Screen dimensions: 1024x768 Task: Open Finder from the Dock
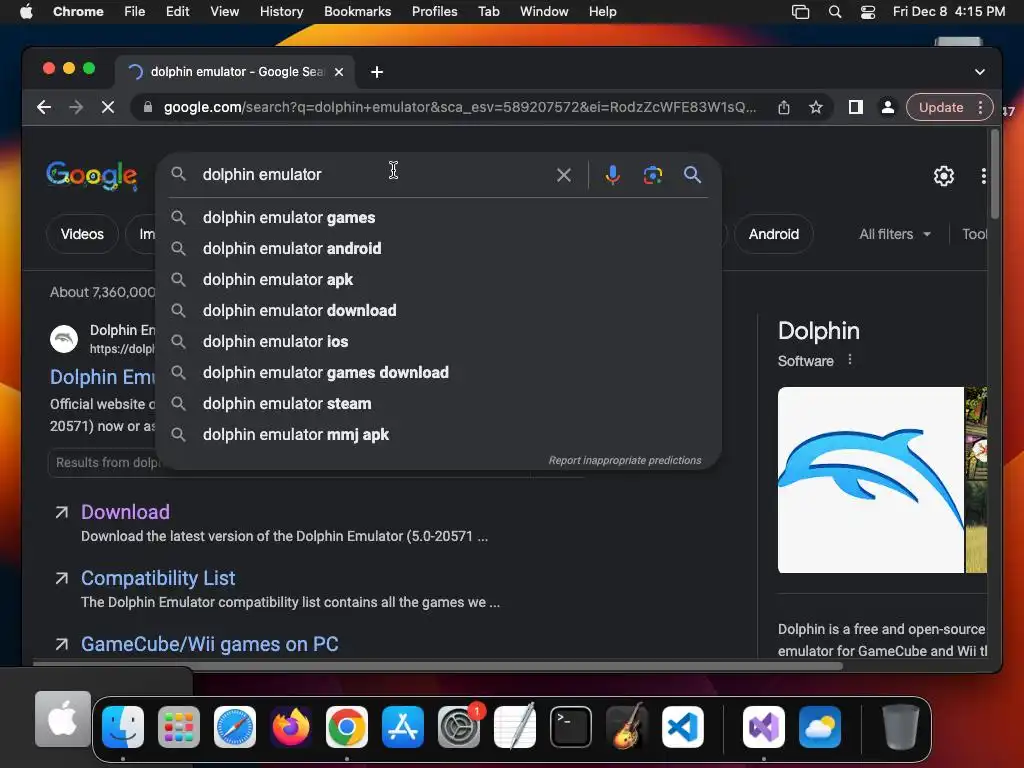click(x=123, y=727)
